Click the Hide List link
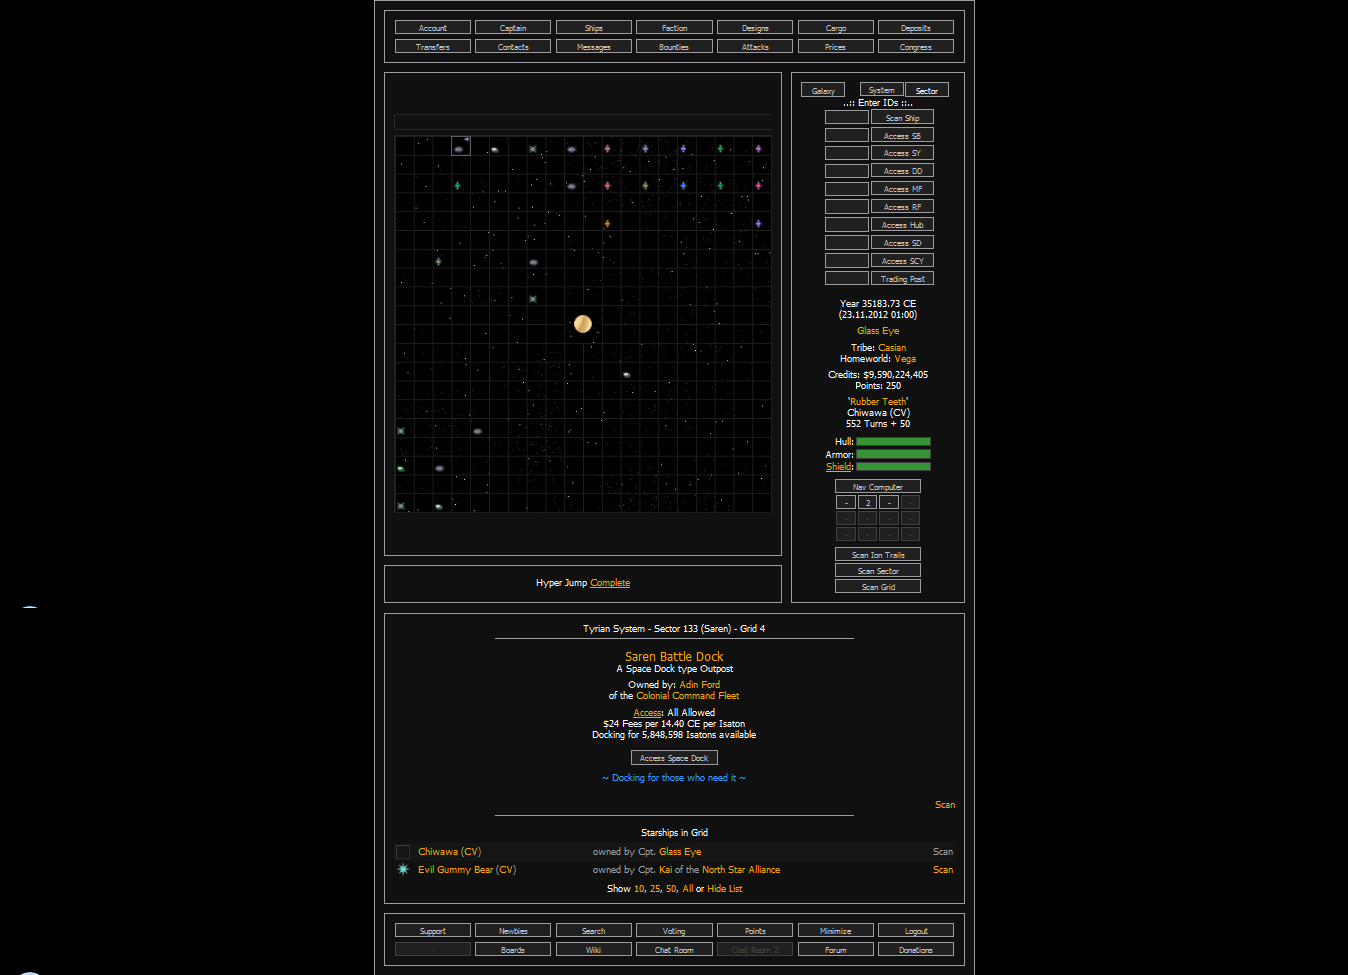The height and width of the screenshot is (975, 1348). click(x=725, y=889)
